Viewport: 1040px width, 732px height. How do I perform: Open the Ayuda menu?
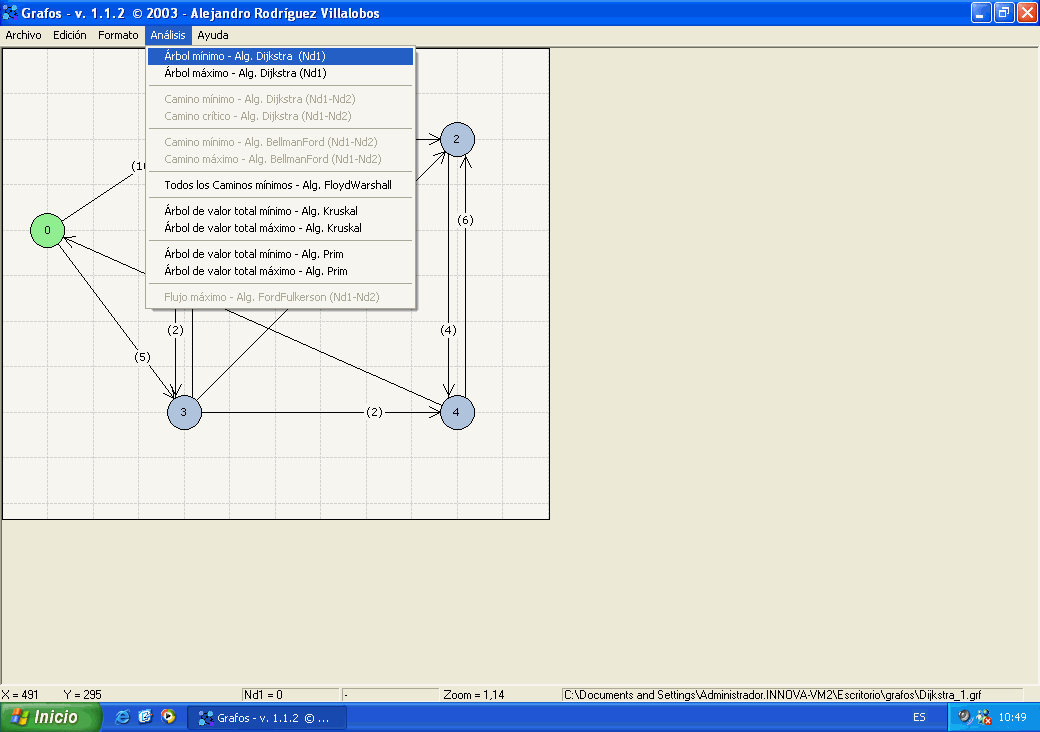[x=213, y=35]
